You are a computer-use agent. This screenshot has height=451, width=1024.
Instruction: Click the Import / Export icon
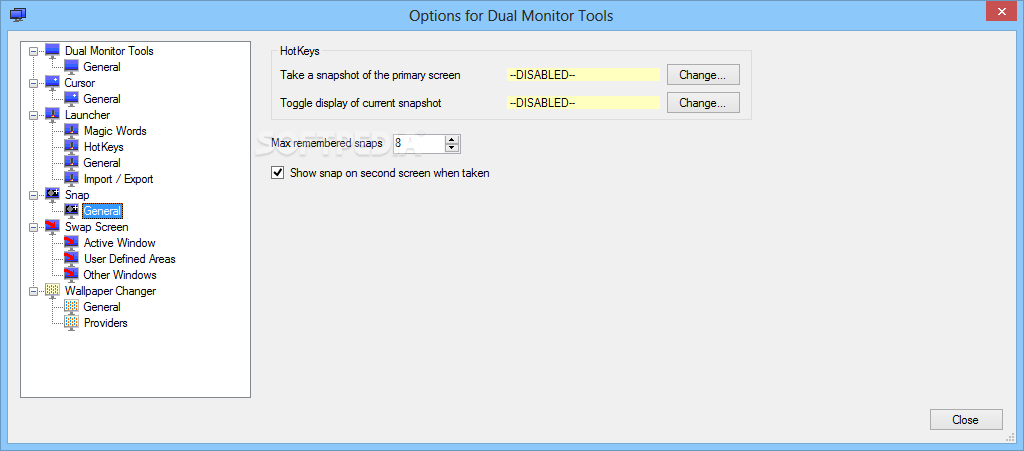(x=71, y=179)
